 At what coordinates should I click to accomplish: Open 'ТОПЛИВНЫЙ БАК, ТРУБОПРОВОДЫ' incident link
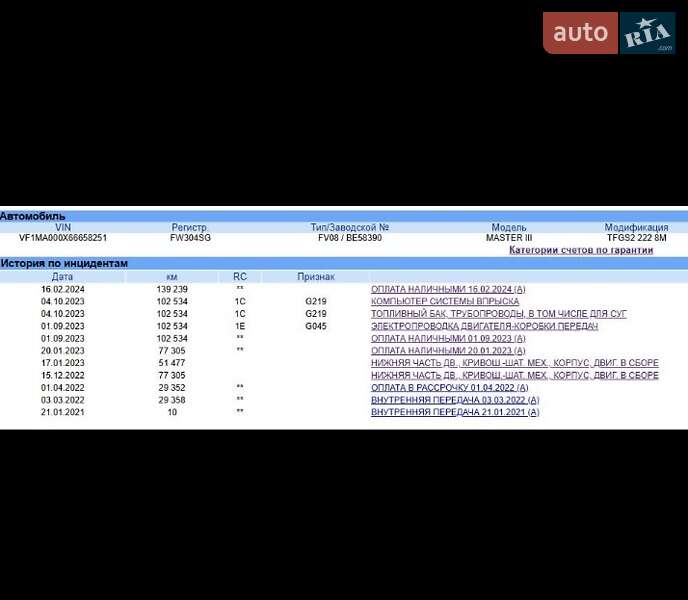(x=498, y=314)
